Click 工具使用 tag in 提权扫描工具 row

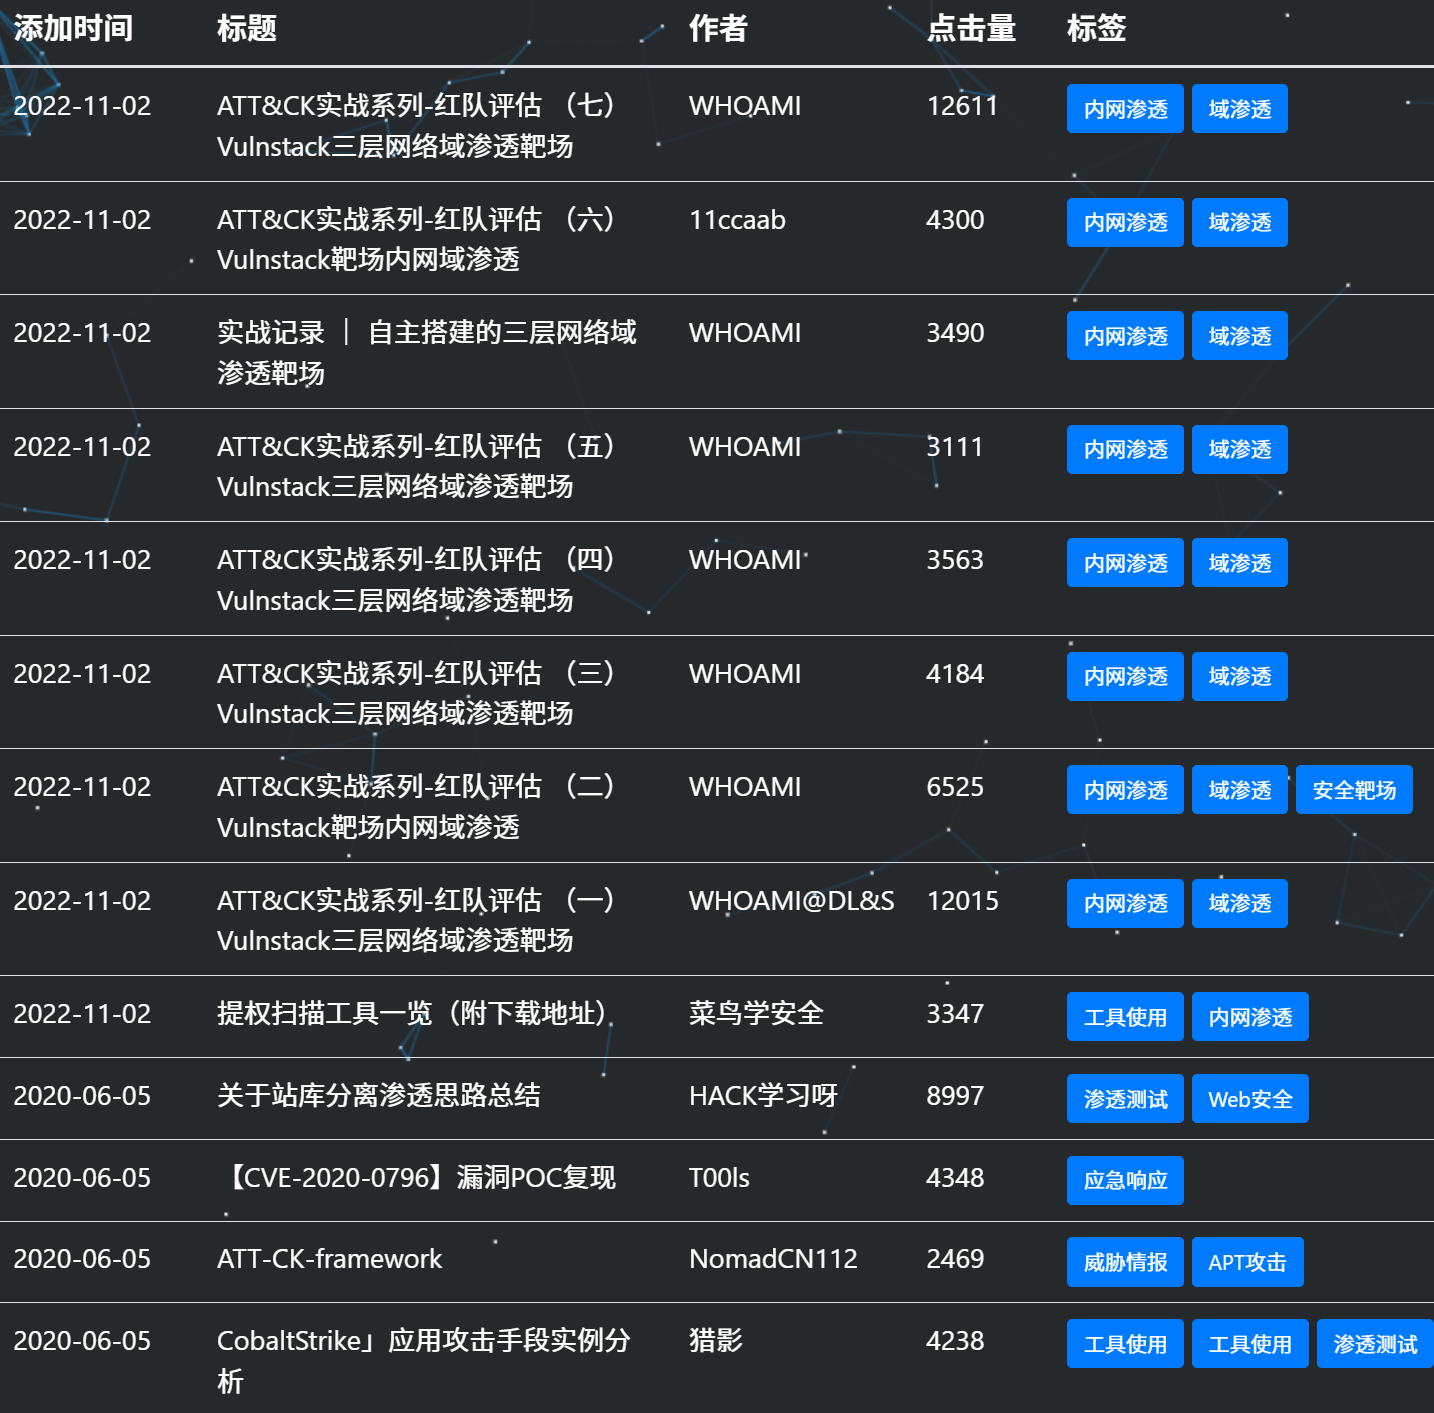coord(1125,1017)
